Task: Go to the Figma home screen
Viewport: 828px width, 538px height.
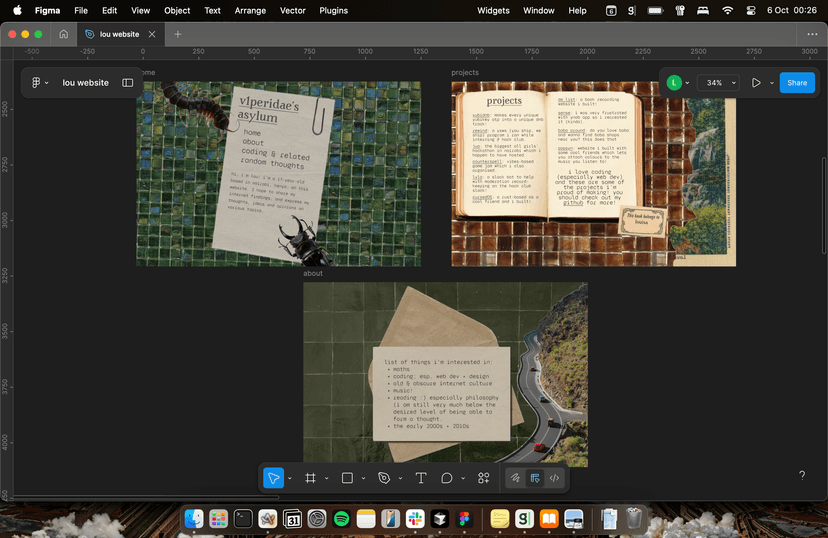Action: 64,34
